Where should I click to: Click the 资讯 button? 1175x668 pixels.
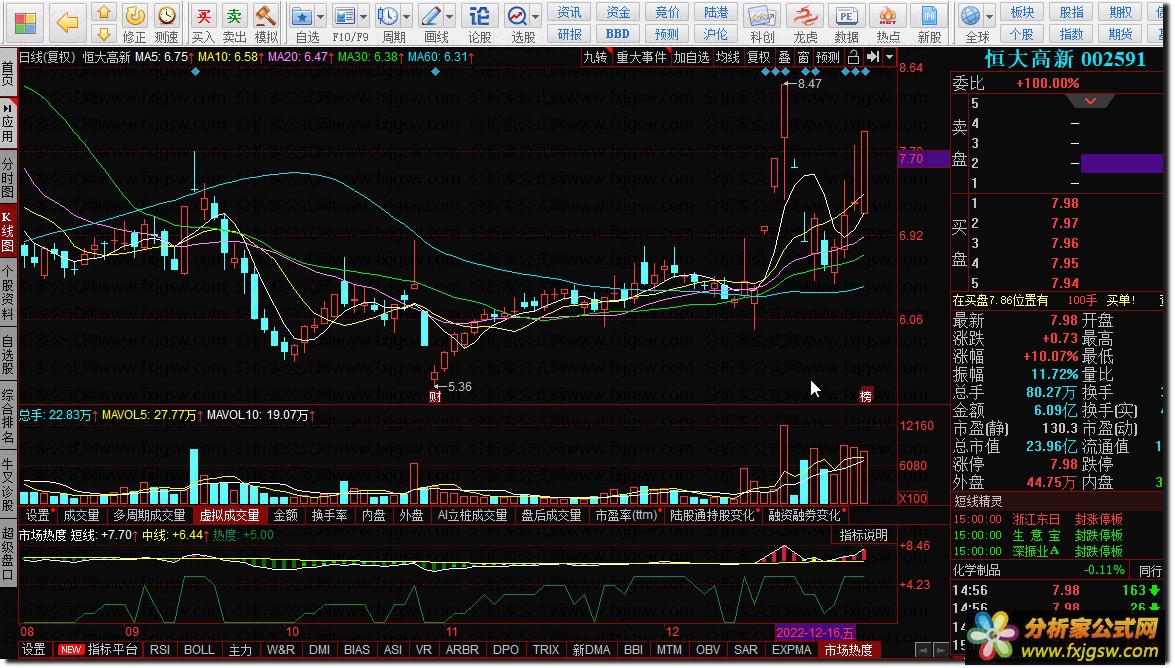click(570, 12)
